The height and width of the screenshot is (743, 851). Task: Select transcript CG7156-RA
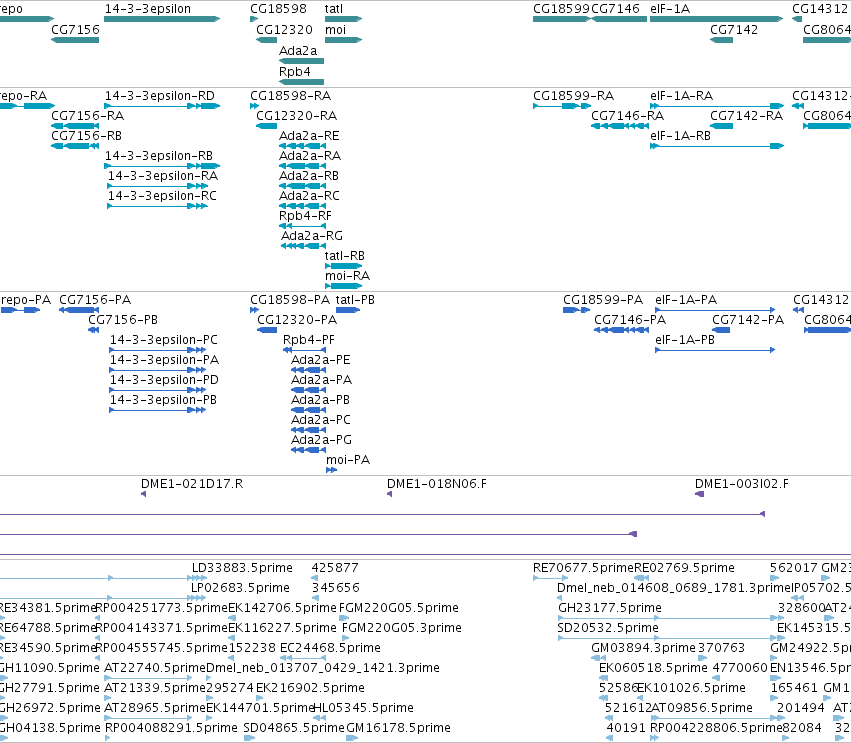[75, 126]
